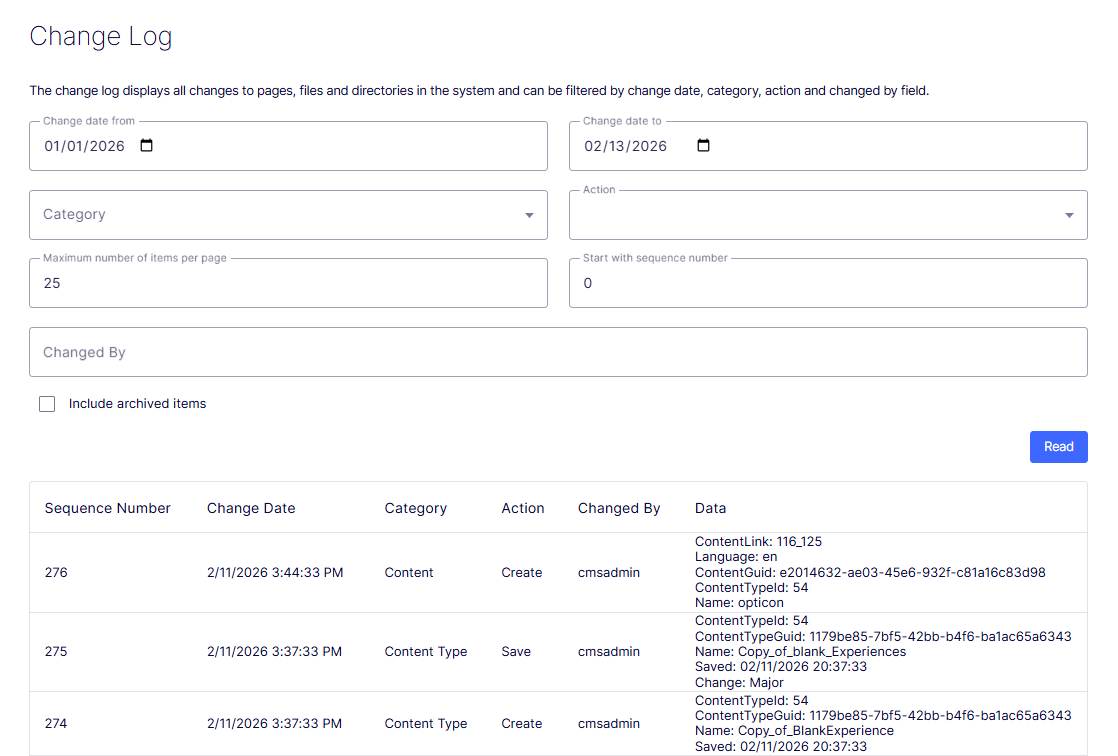Screen dimensions: 1118x756
Task: Click the Change Date column header
Action: tap(251, 508)
